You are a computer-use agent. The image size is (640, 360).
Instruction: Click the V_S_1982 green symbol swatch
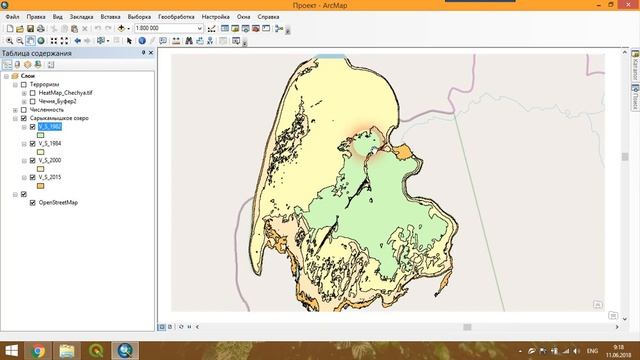40,135
